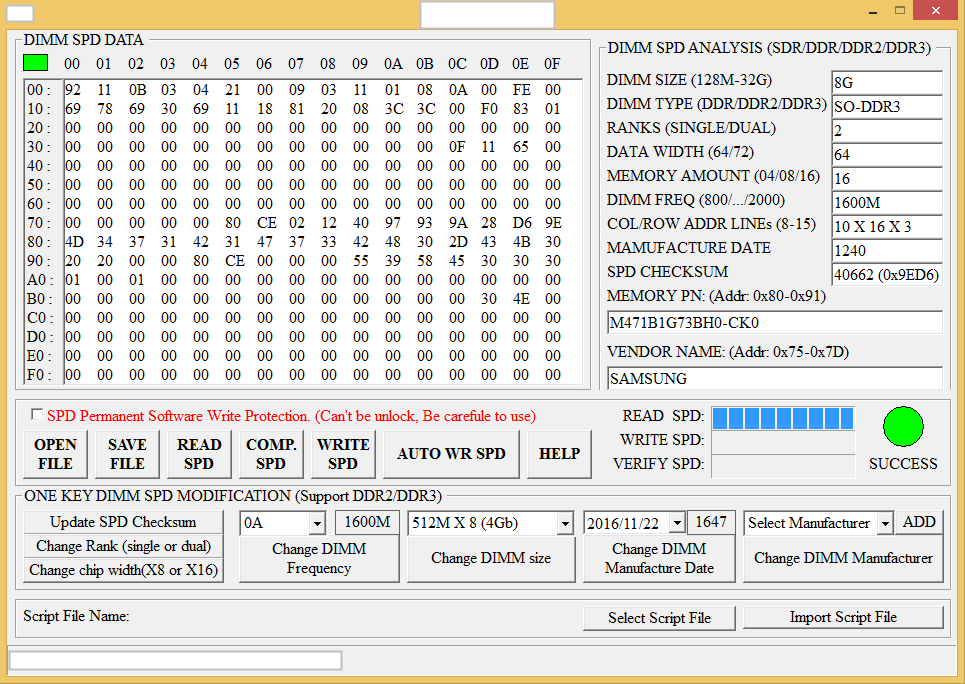Click the RANKS field showing 2
Image resolution: width=965 pixels, height=684 pixels.
(x=887, y=131)
